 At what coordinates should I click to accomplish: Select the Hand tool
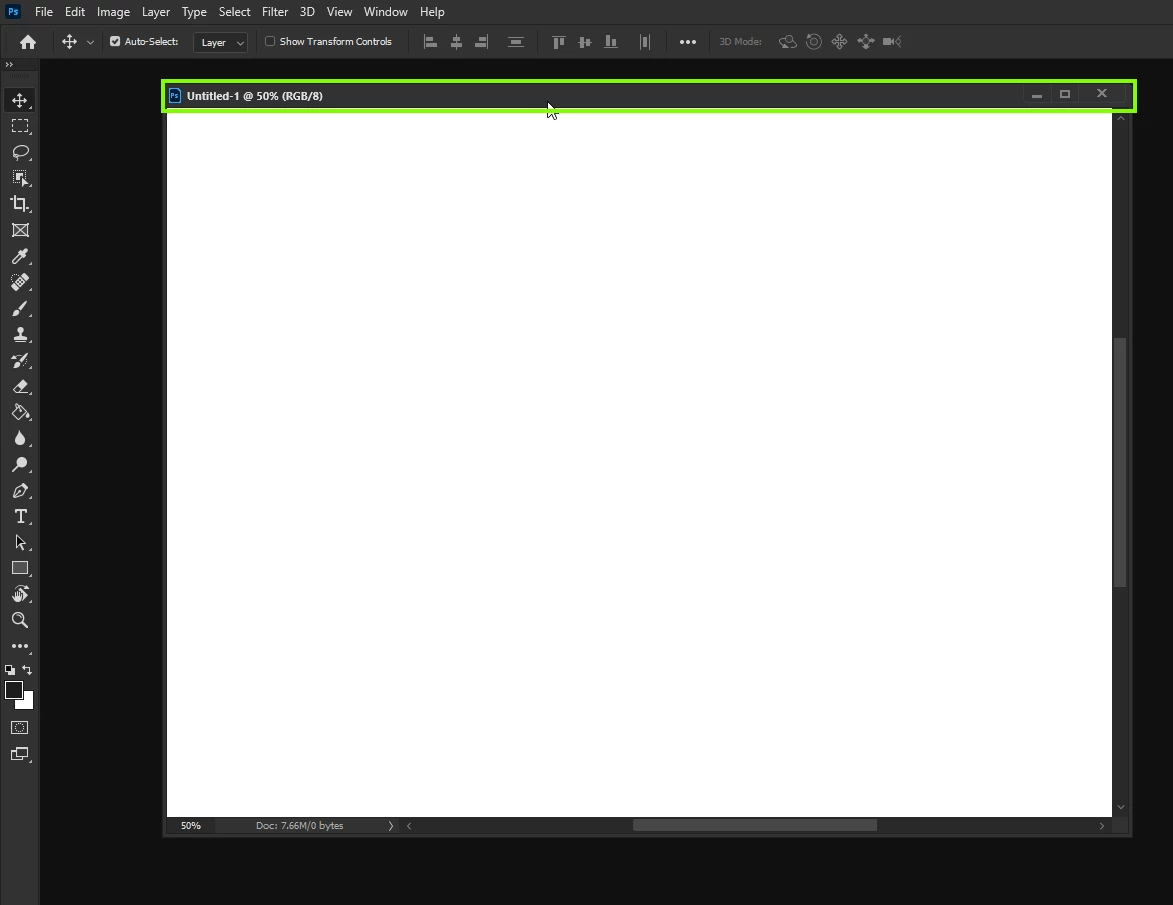coord(20,594)
